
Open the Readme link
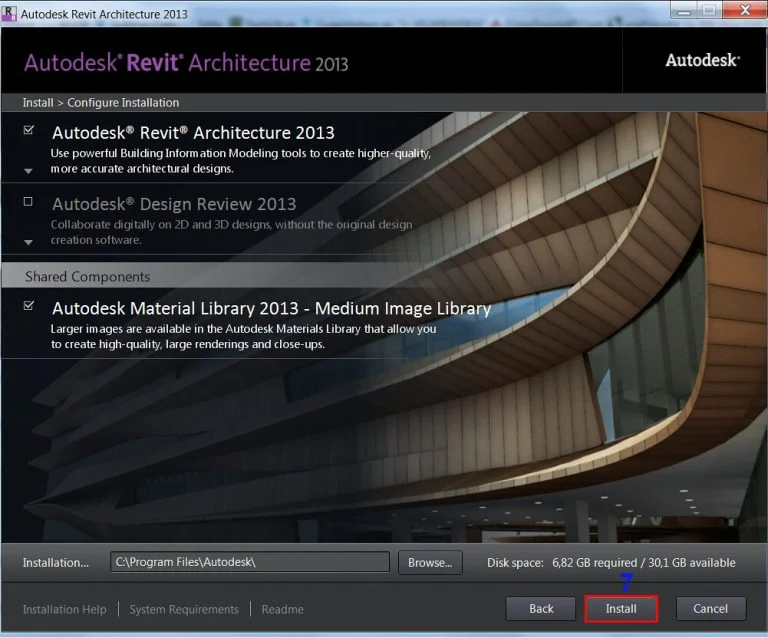pos(282,609)
